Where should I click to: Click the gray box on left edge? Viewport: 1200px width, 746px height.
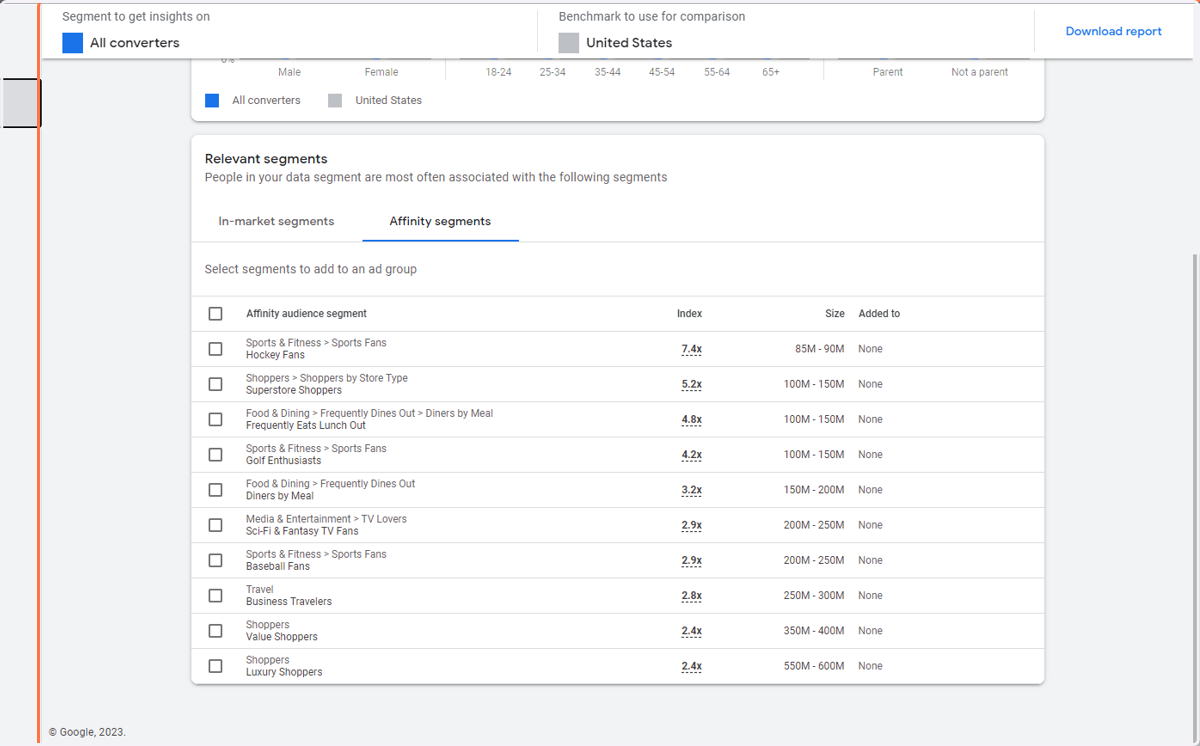pos(20,103)
